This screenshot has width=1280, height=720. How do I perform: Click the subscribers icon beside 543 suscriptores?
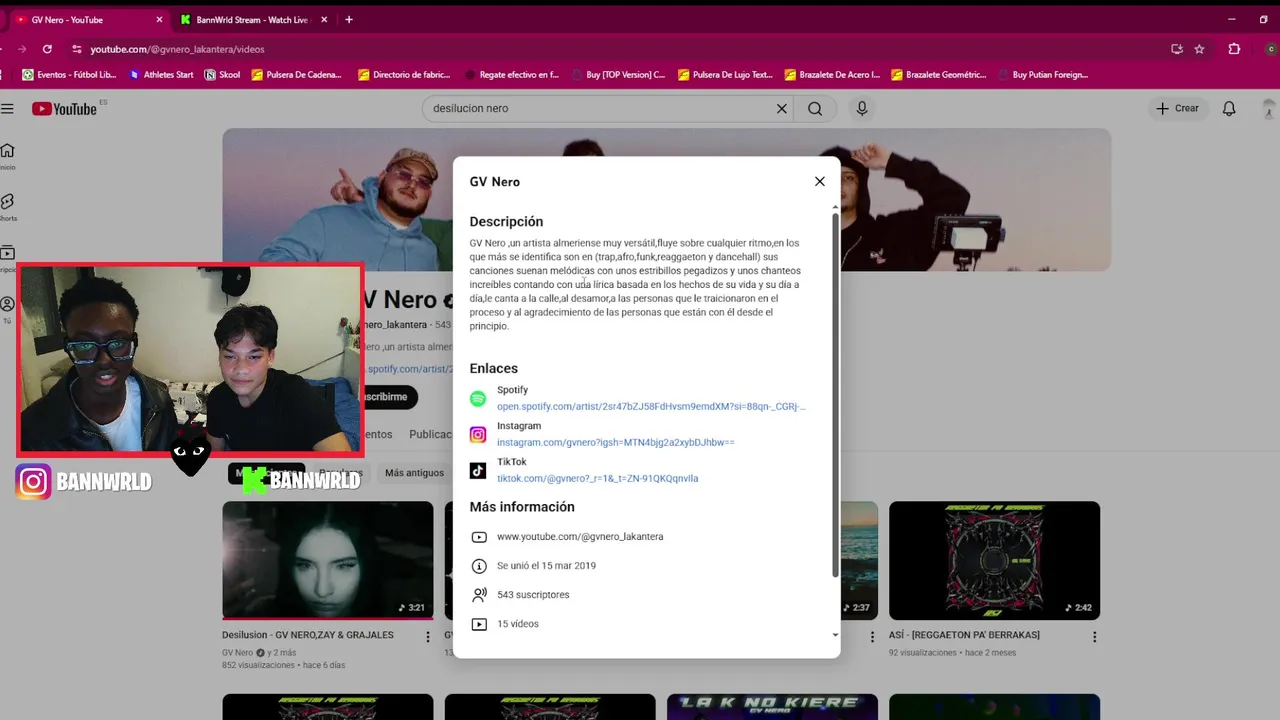coord(479,595)
